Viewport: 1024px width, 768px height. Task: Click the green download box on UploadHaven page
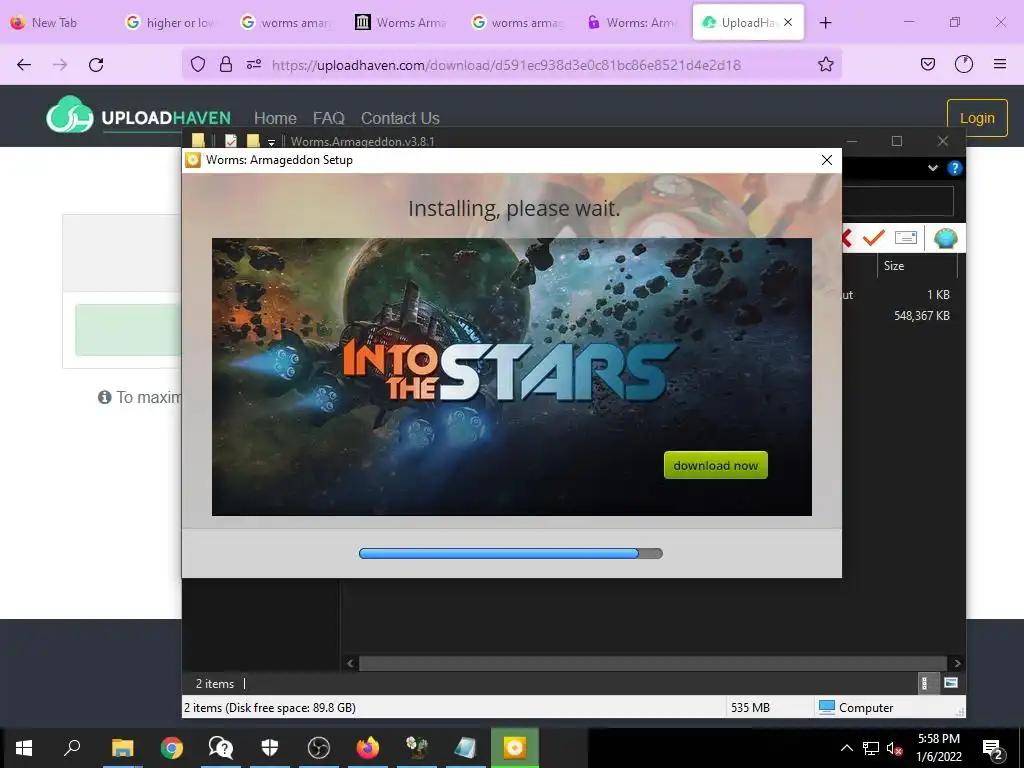pyautogui.click(x=128, y=330)
